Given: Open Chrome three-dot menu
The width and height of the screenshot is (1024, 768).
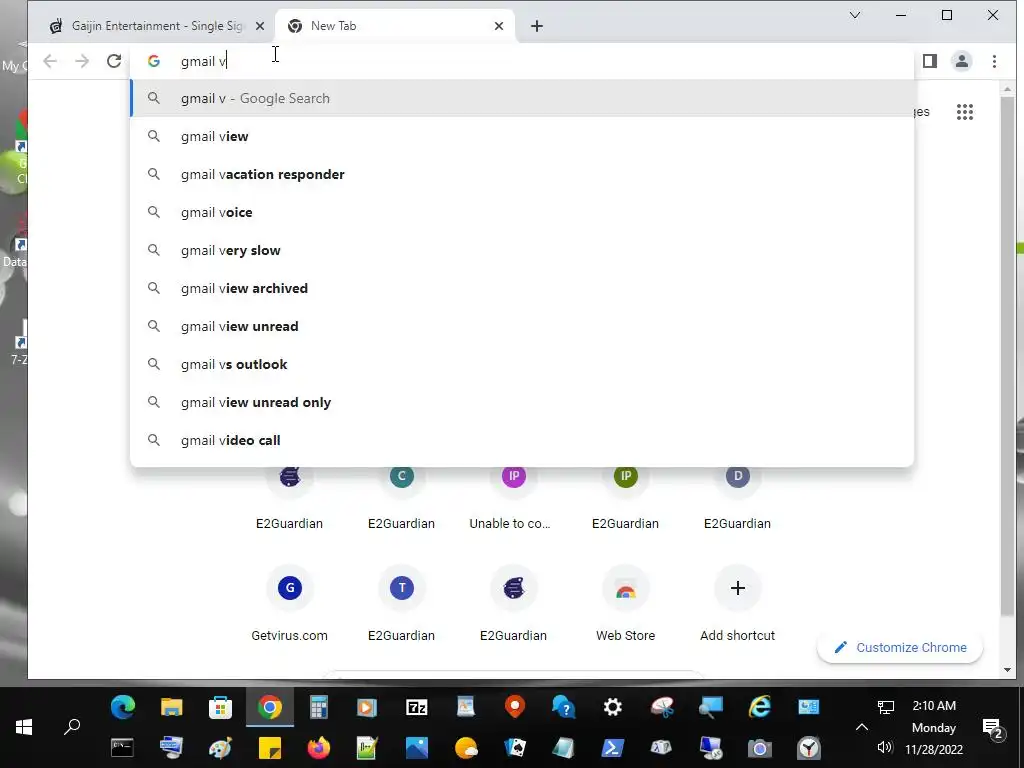Looking at the screenshot, I should [x=995, y=61].
